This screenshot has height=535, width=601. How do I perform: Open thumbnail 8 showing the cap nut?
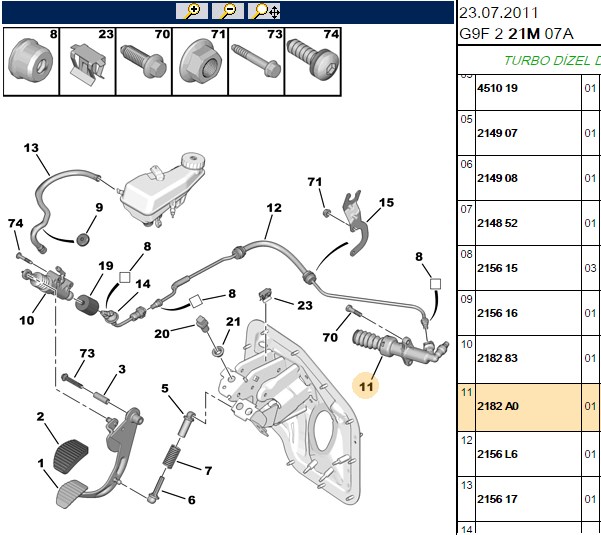click(31, 61)
